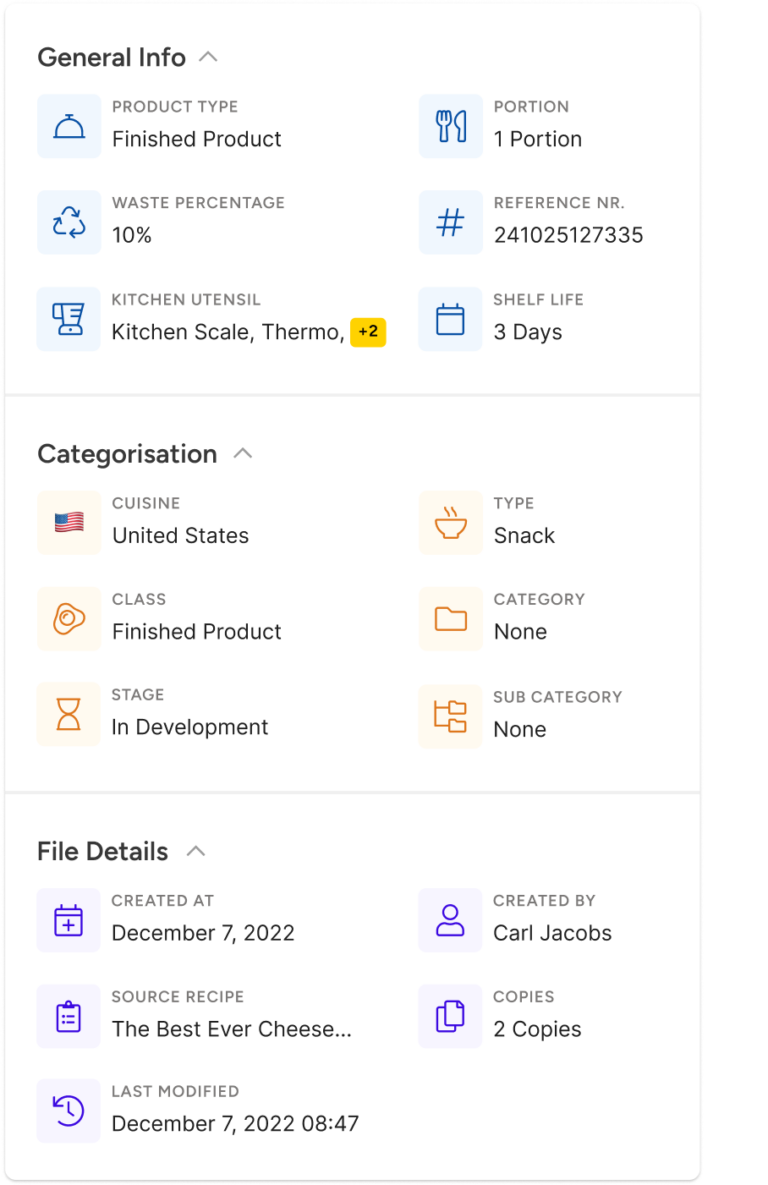768x1185 pixels.
Task: Collapse the Categorisation section
Action: (x=242, y=453)
